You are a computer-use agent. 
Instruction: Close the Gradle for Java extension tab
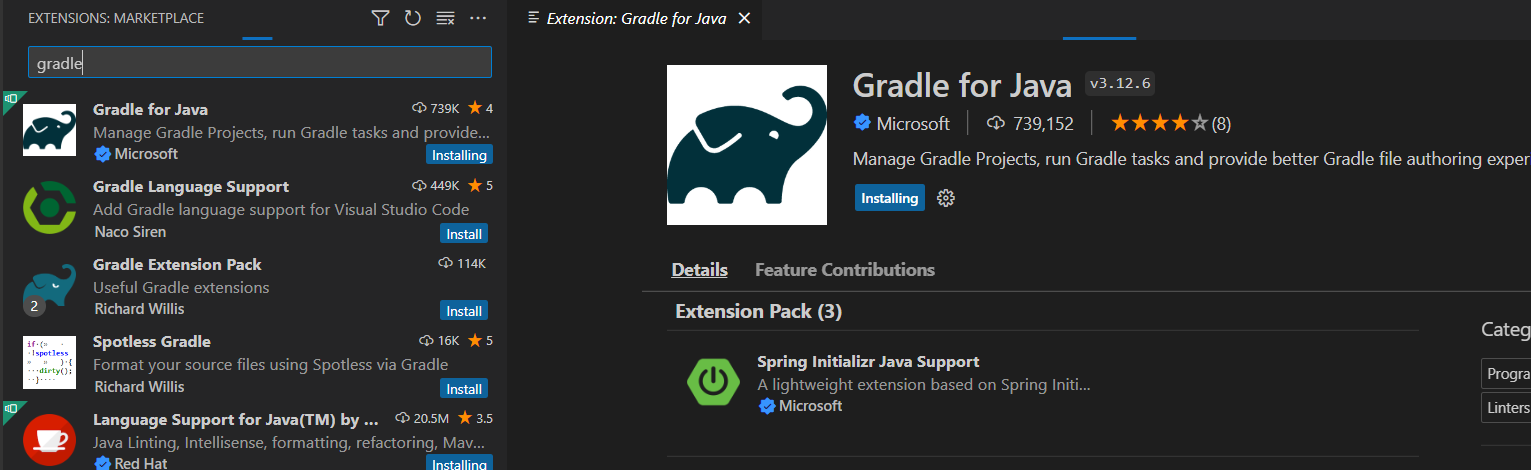pos(744,19)
